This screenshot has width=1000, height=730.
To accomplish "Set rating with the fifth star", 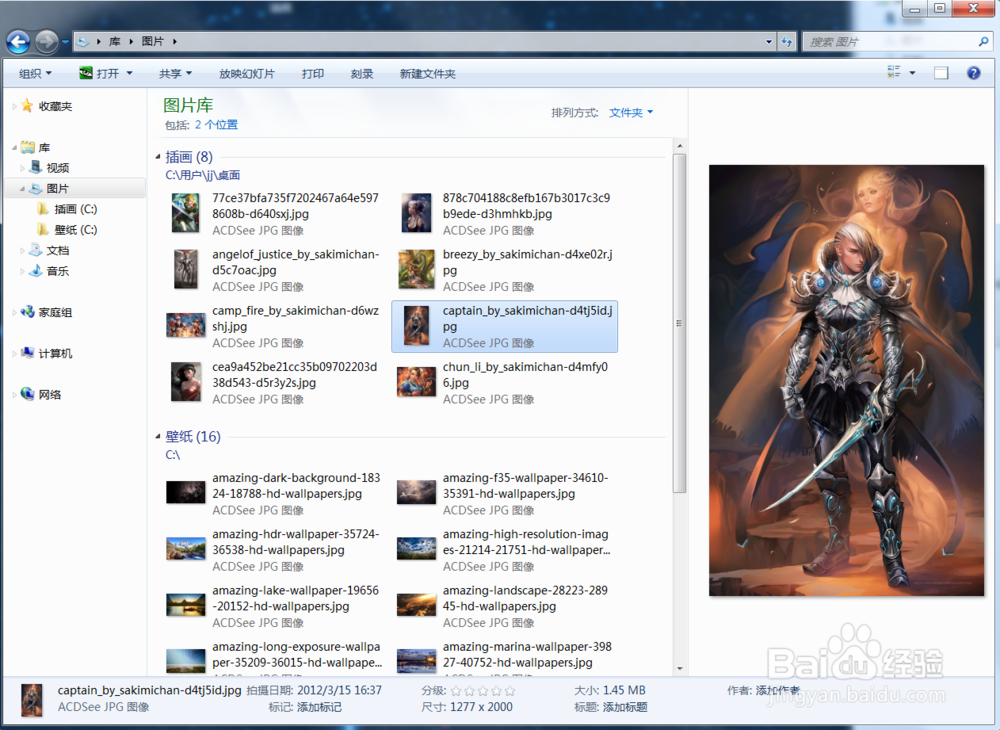I will pyautogui.click(x=509, y=690).
